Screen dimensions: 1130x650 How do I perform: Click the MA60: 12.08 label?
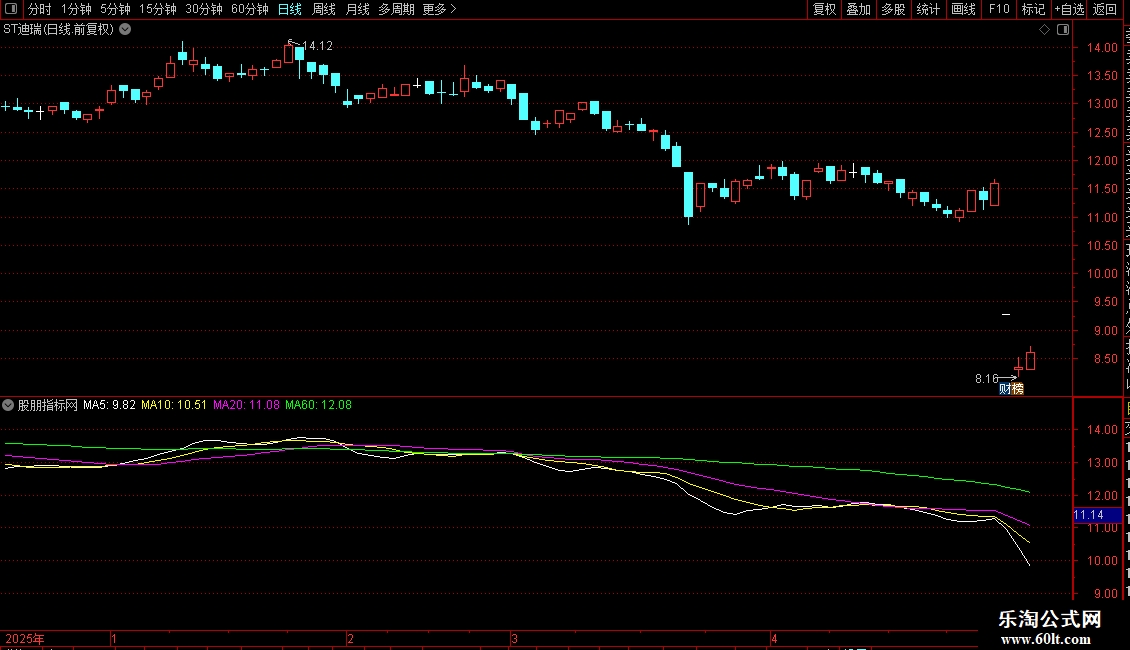click(319, 405)
